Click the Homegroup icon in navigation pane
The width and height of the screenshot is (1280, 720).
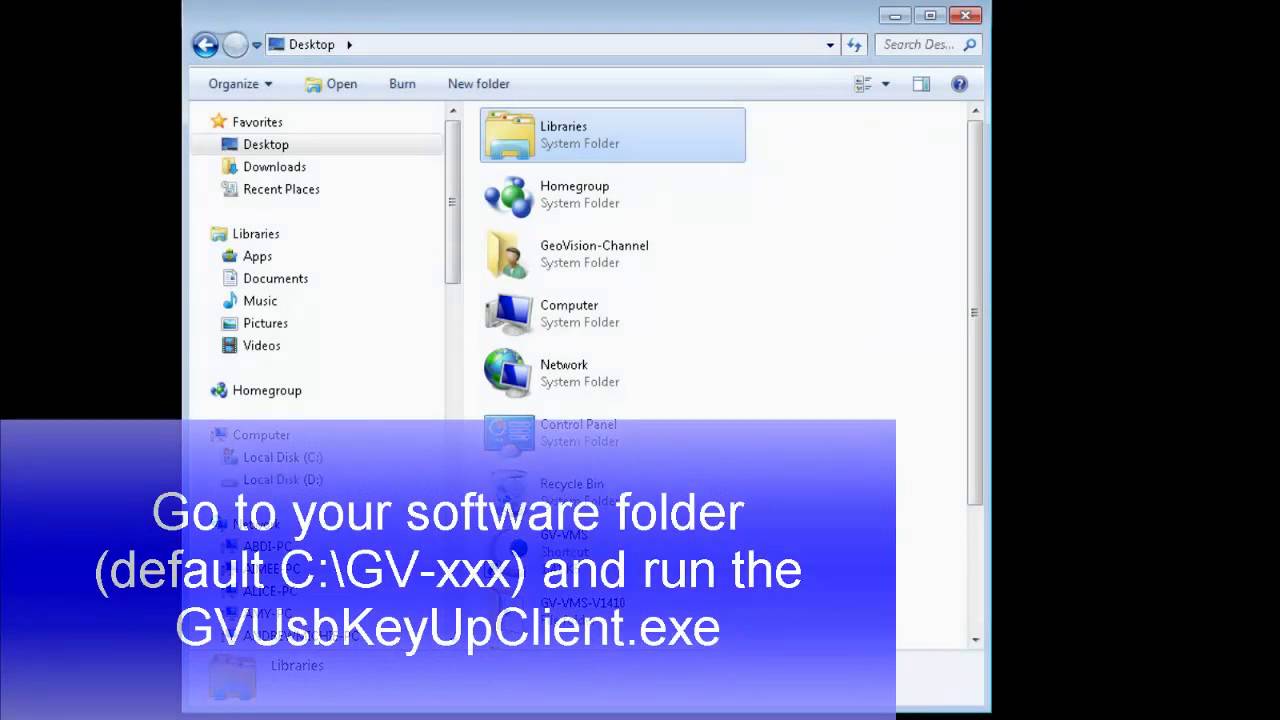click(219, 390)
